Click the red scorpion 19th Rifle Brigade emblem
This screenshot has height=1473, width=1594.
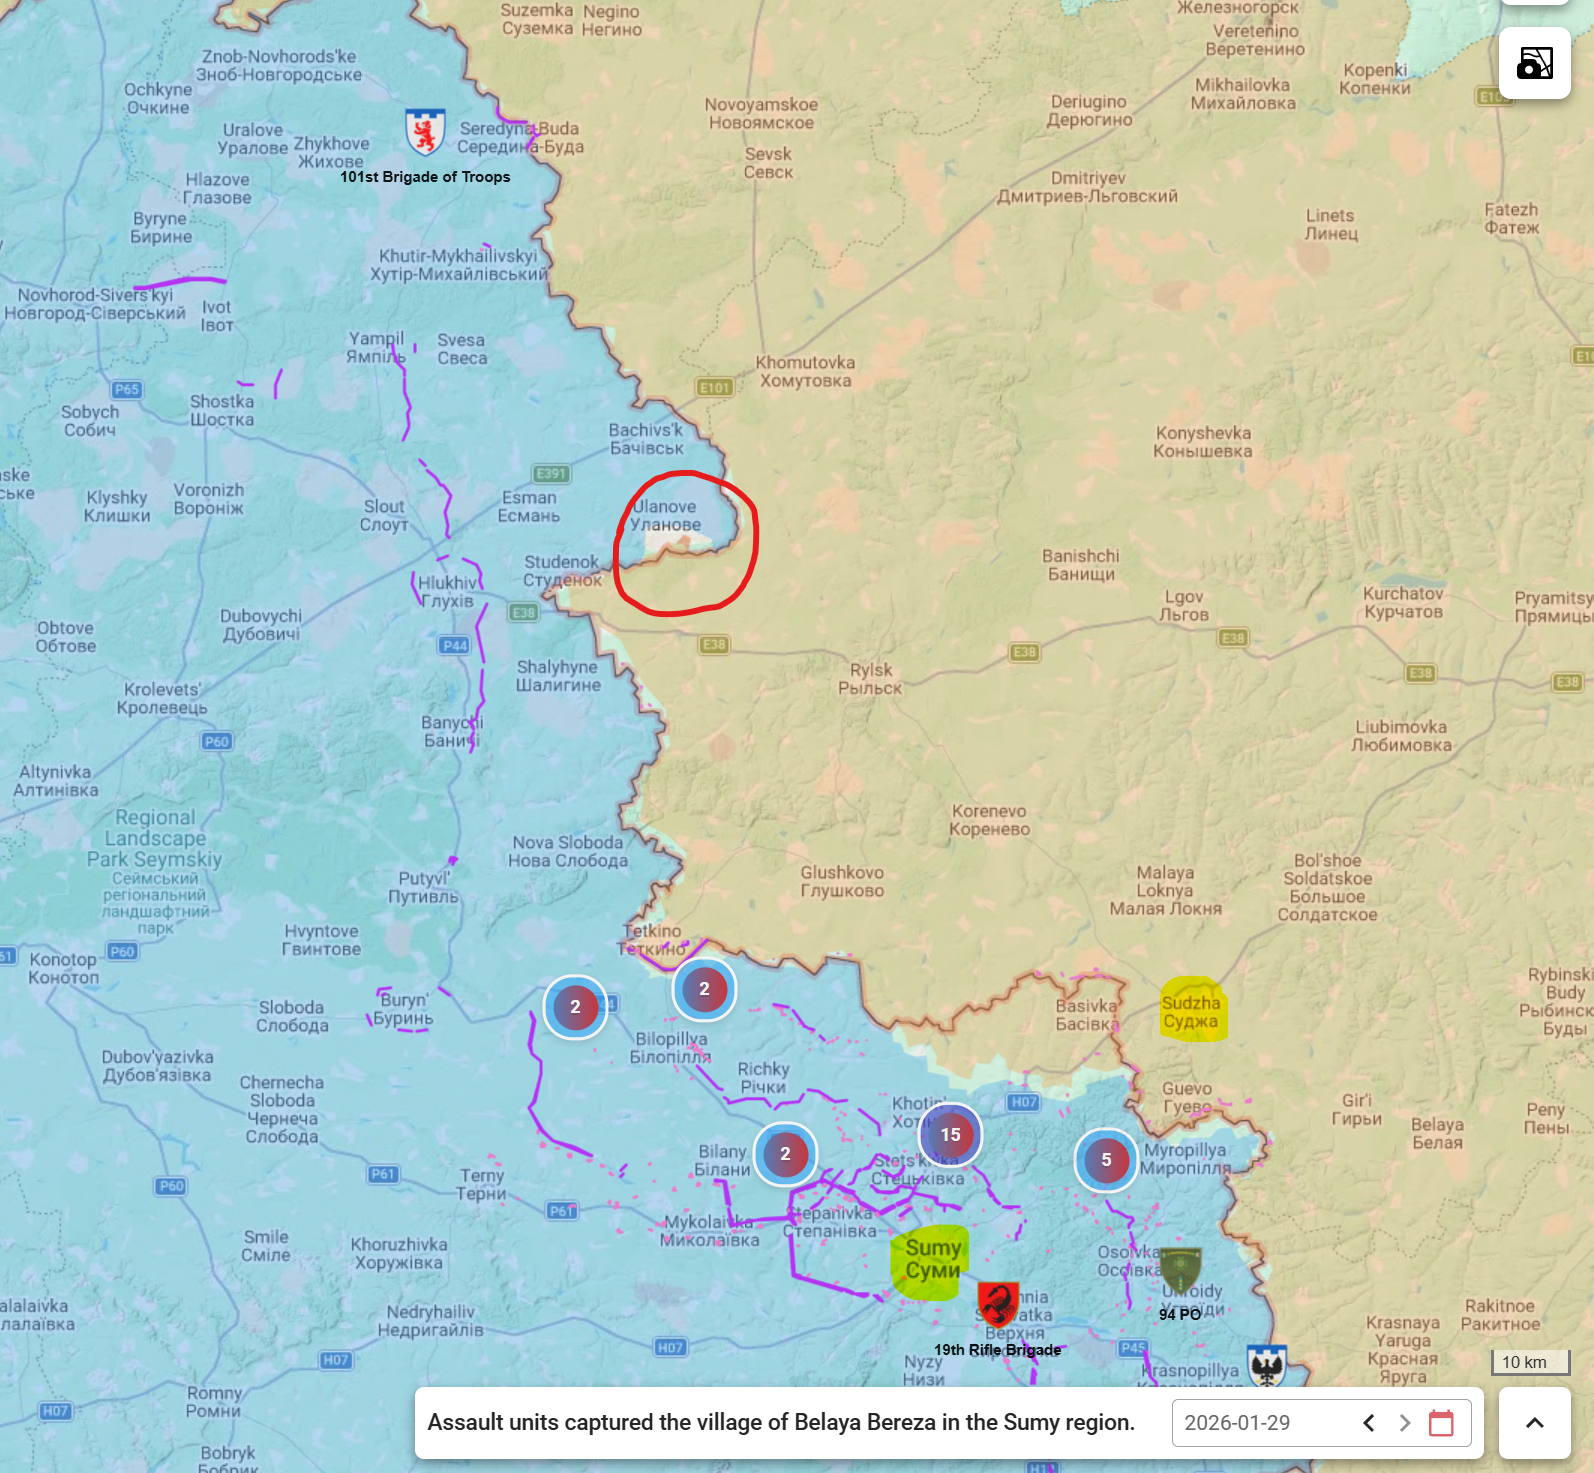click(997, 1304)
